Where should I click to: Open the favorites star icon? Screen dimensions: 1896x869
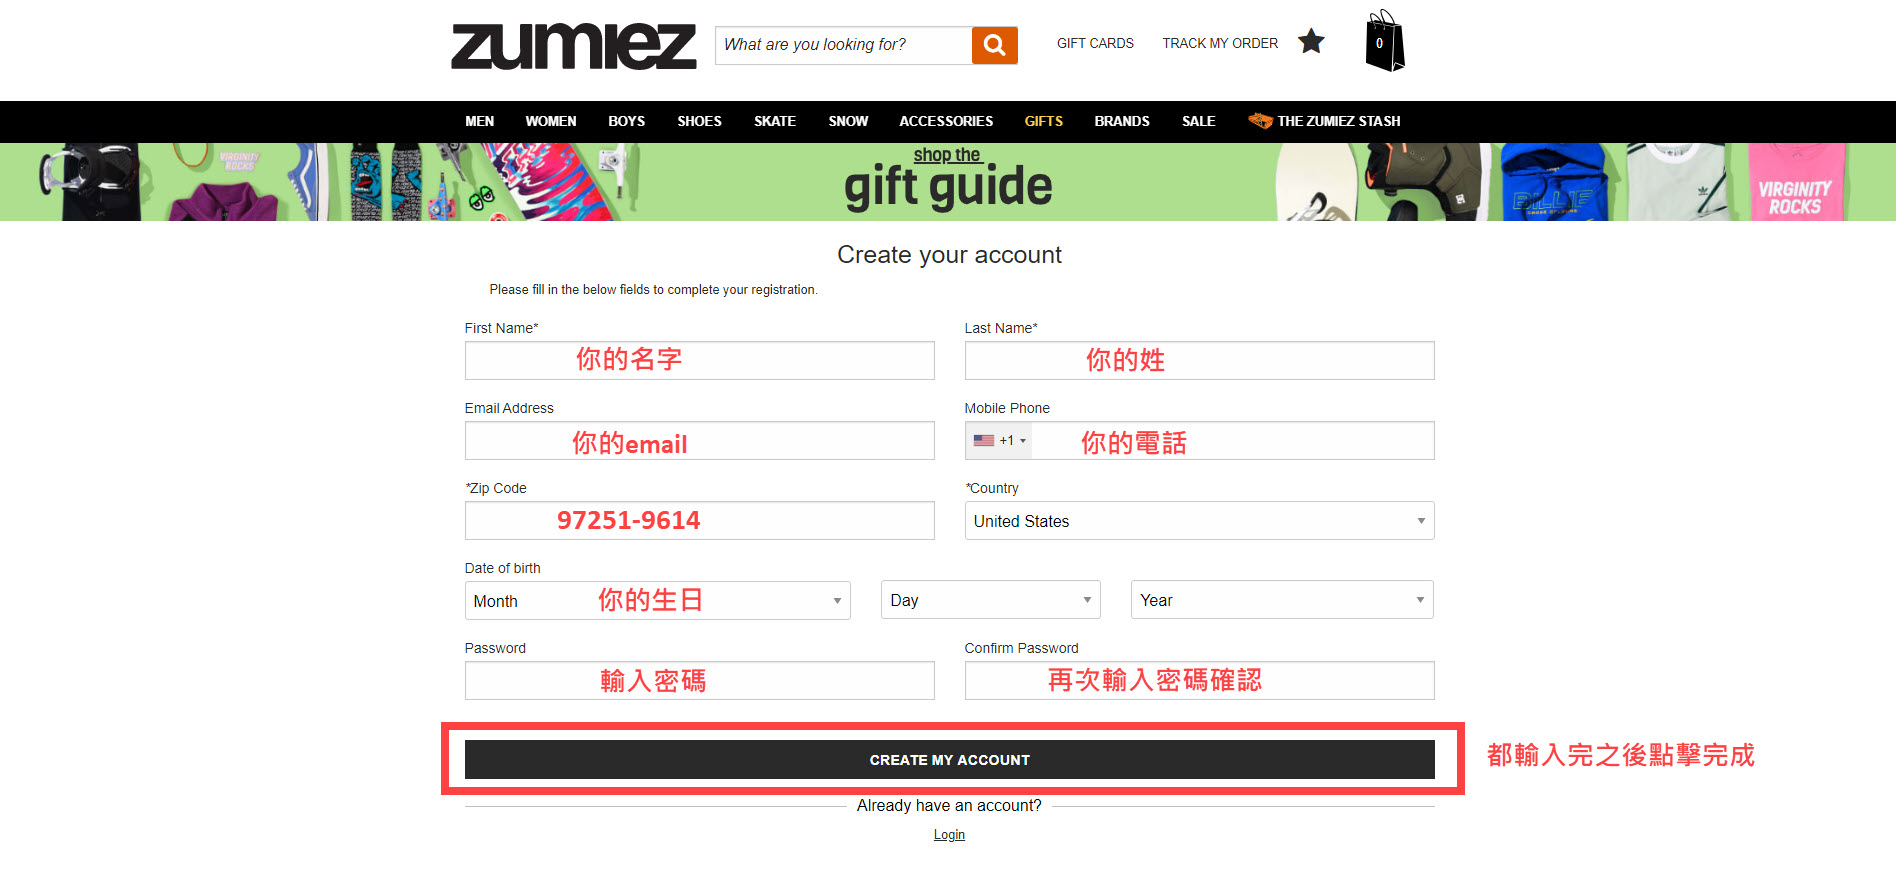tap(1310, 42)
